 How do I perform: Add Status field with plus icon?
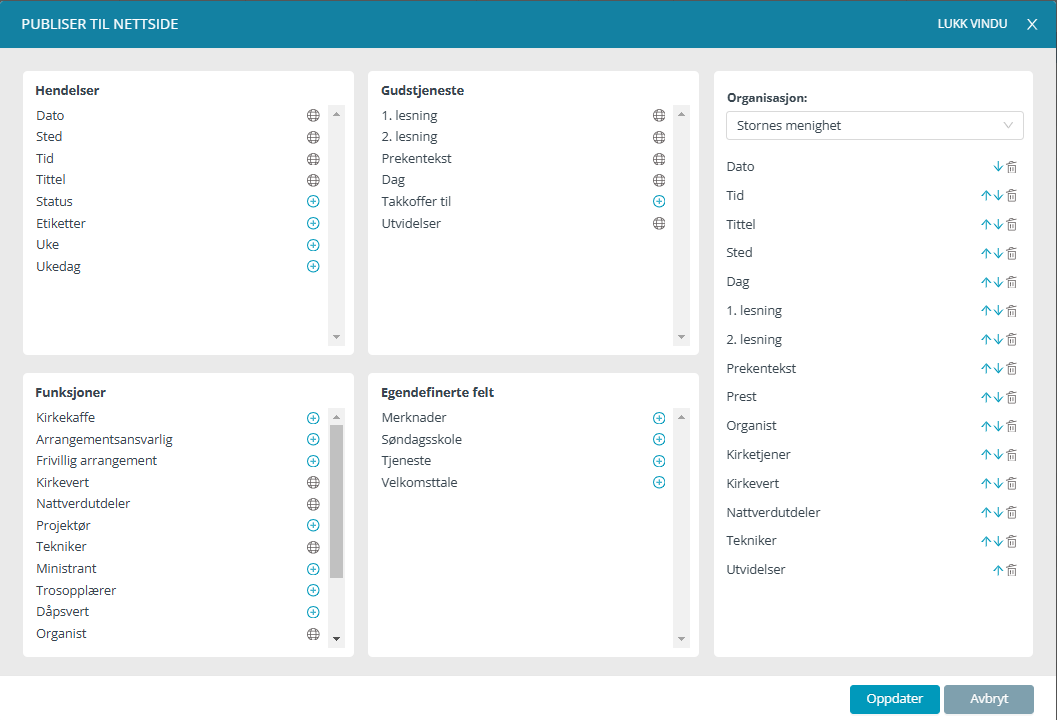coord(313,202)
